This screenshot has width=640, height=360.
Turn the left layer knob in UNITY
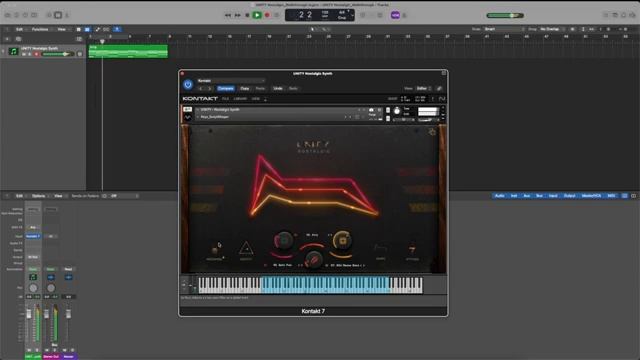pyautogui.click(x=284, y=240)
